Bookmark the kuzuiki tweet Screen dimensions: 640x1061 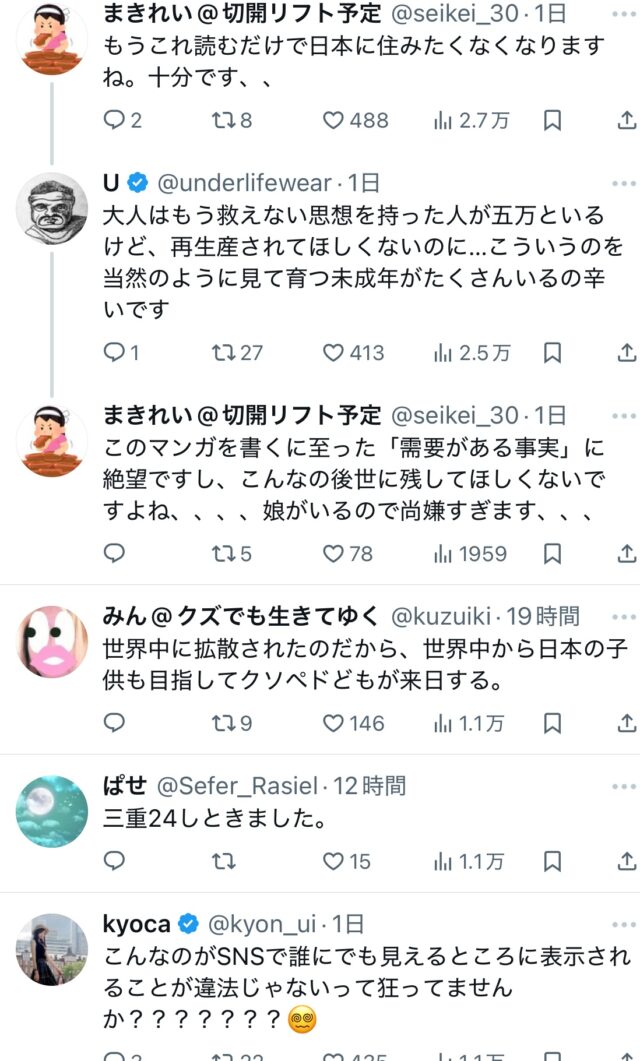pos(553,723)
